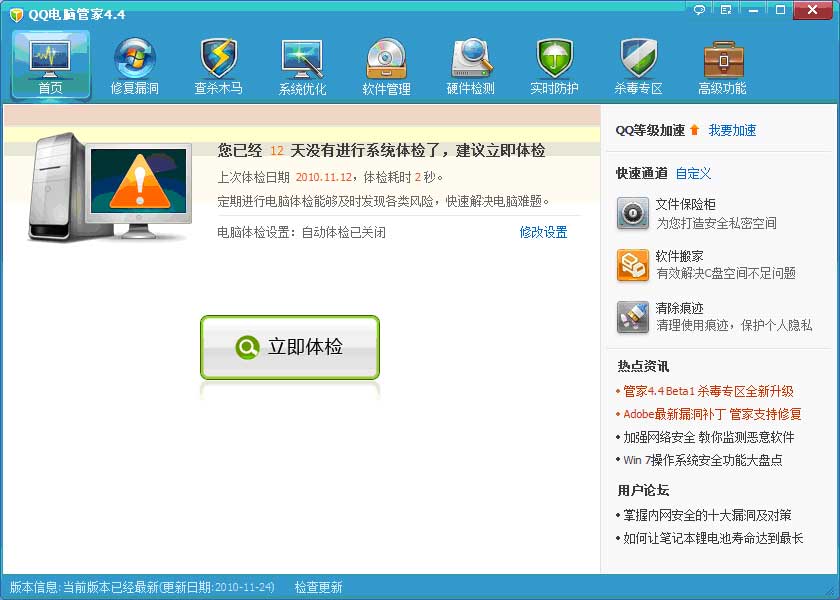
Task: Open the 首页 home tab icon
Action: point(50,58)
